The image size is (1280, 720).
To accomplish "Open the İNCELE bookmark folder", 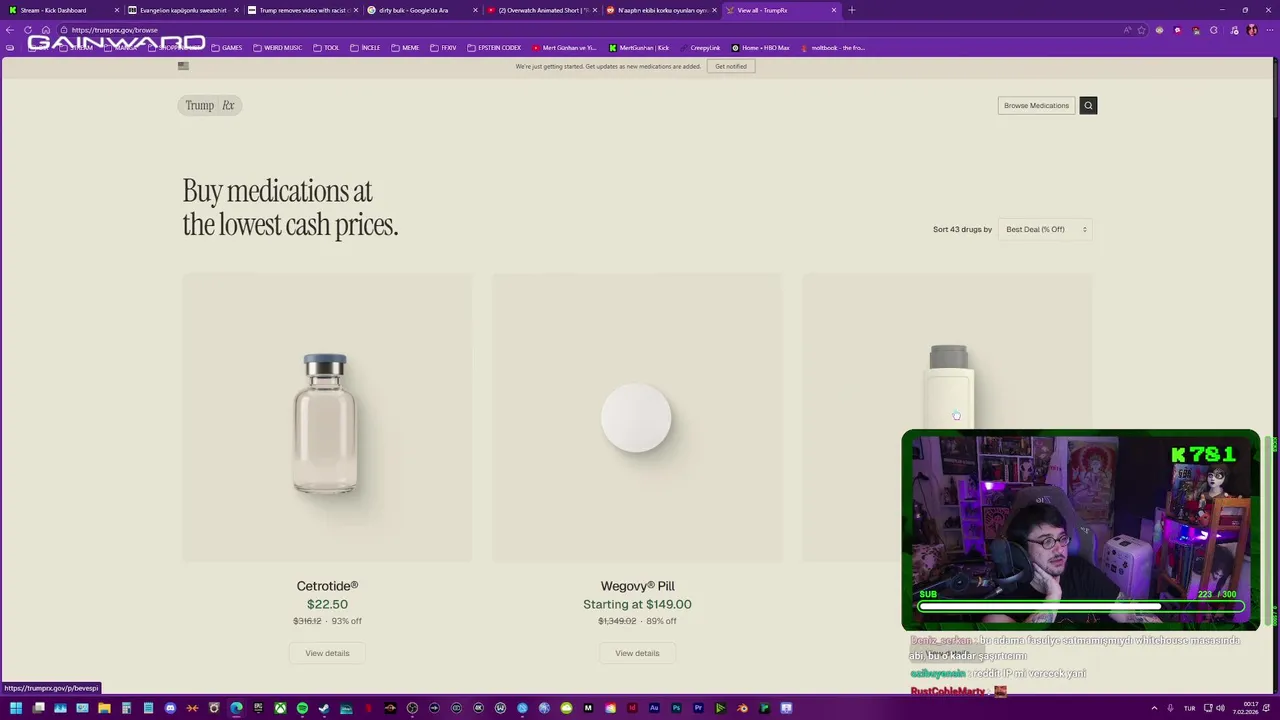I will 365,47.
